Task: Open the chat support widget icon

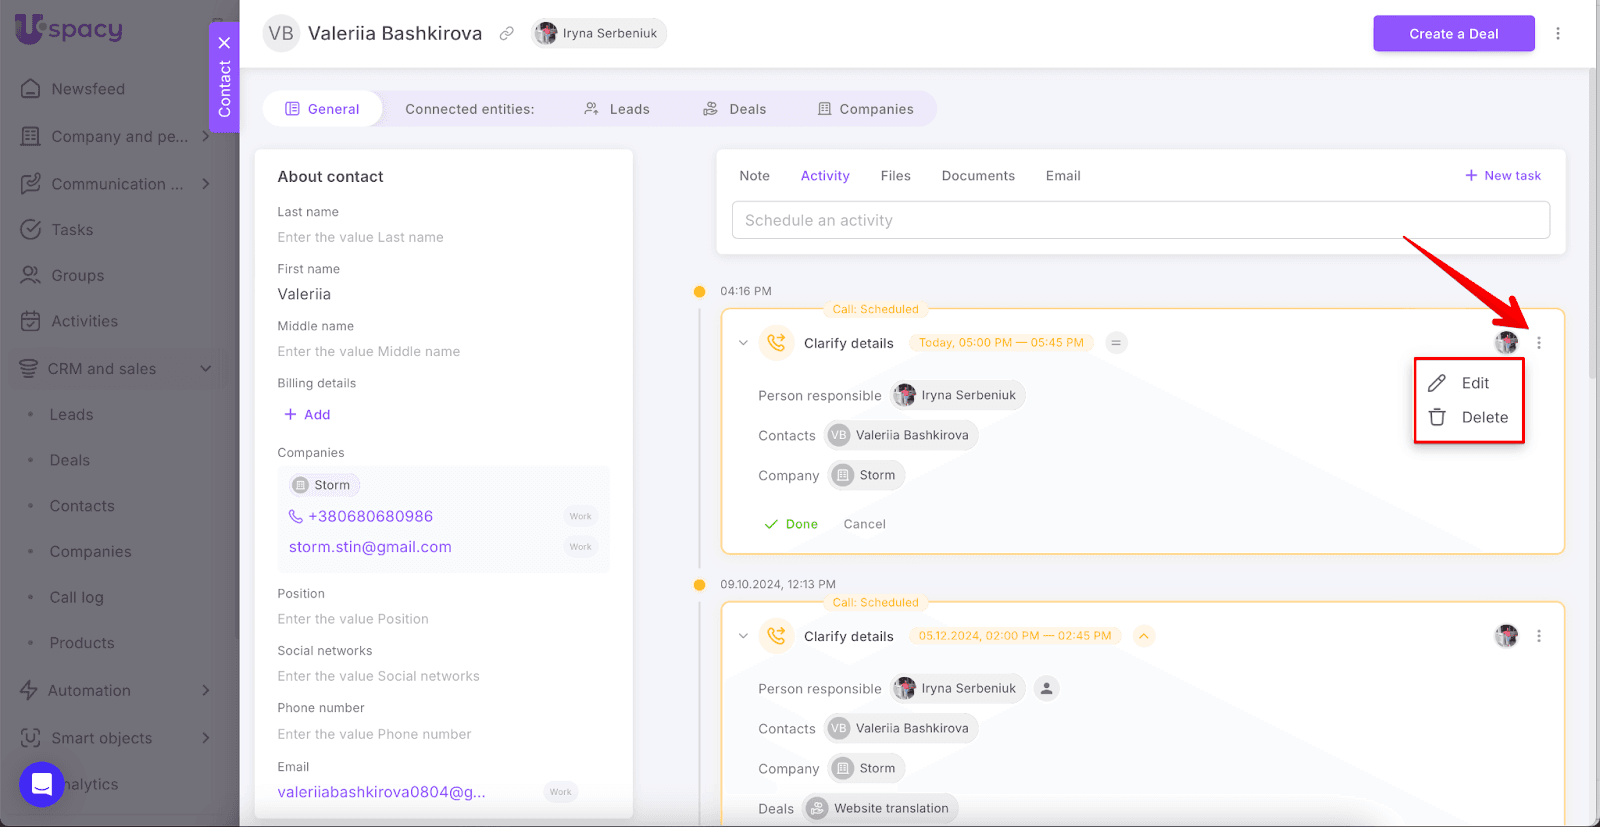Action: click(42, 784)
